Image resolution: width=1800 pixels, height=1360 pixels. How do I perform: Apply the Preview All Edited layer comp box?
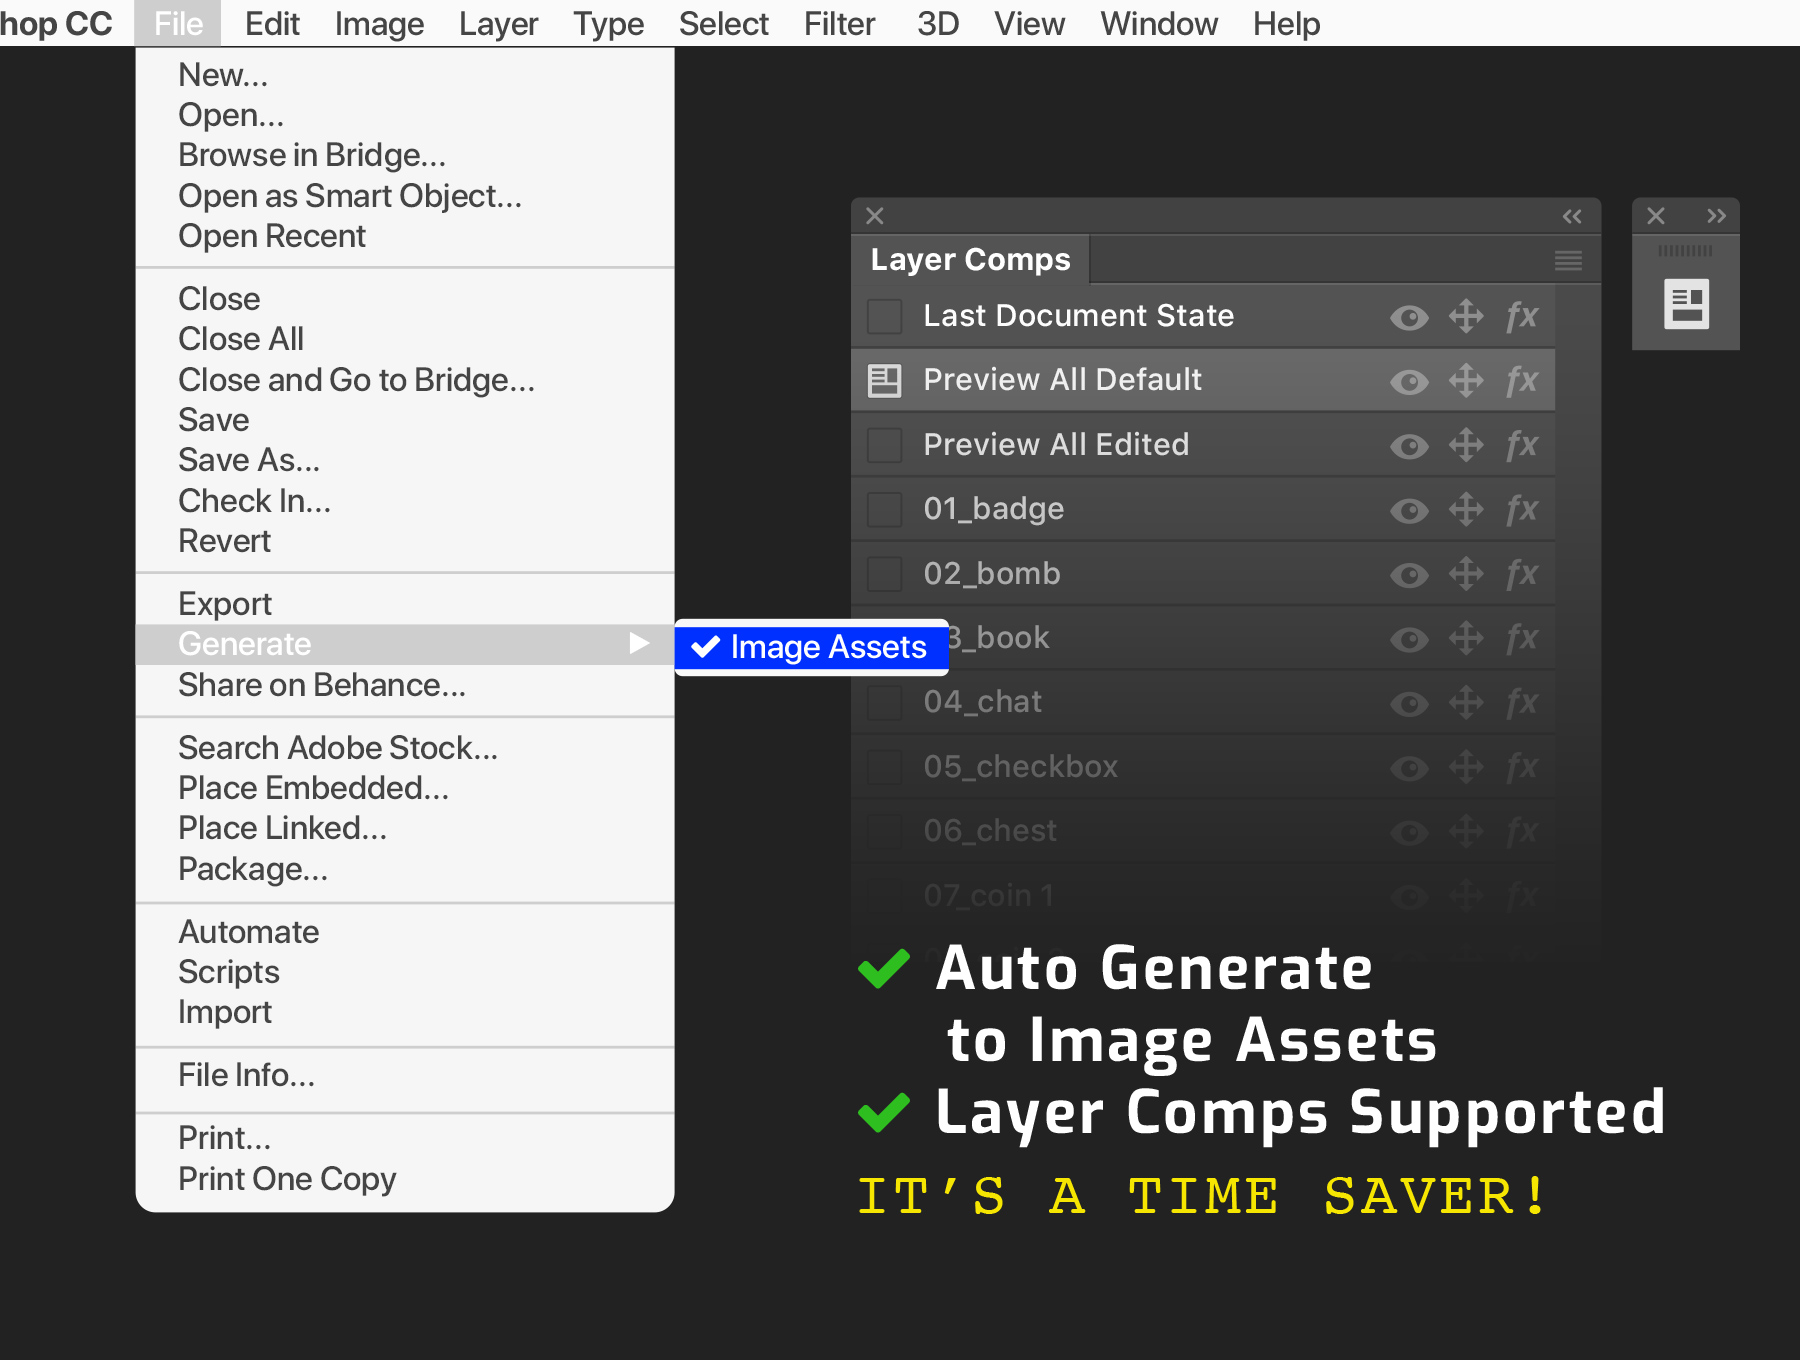pyautogui.click(x=884, y=445)
